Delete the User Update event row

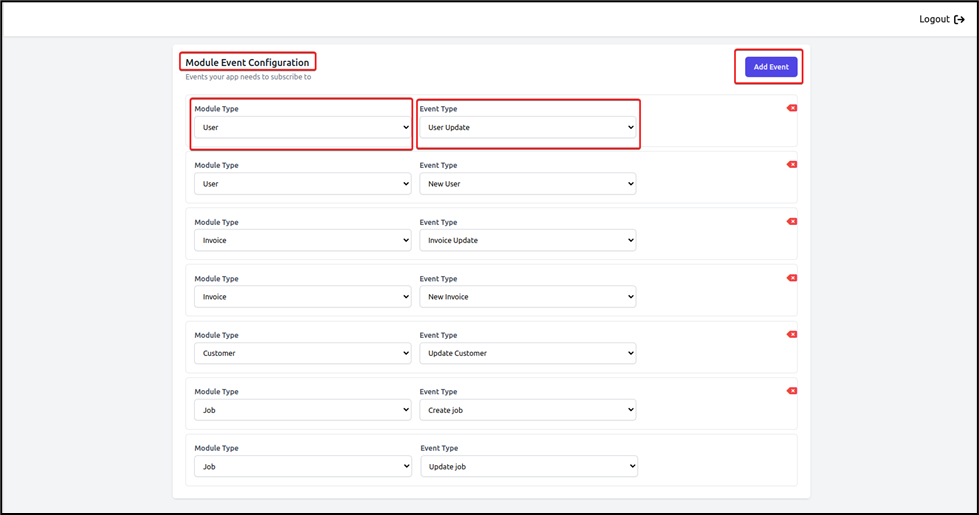(x=792, y=108)
